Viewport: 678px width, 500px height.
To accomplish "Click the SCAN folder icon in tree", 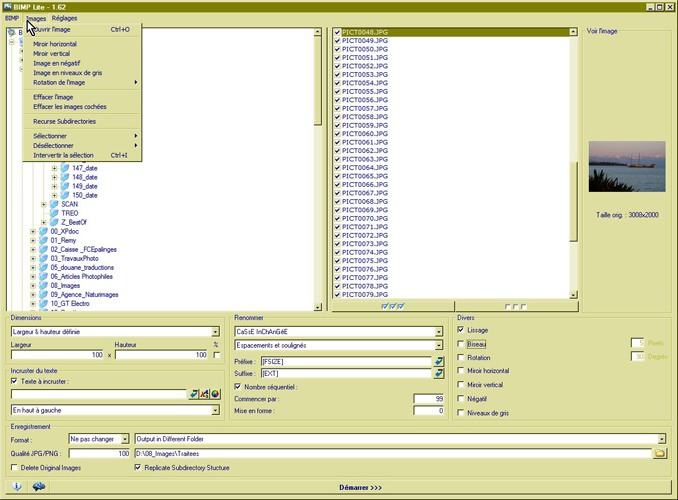I will coord(54,204).
